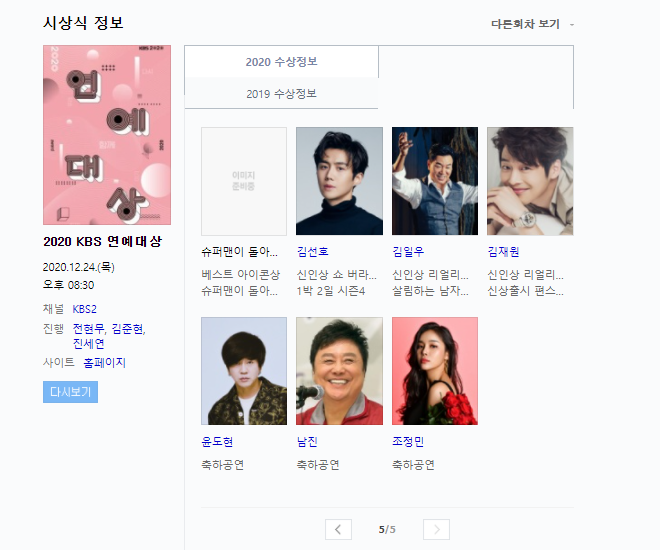The height and width of the screenshot is (550, 660).
Task: Go to the previous page of winners
Action: click(x=338, y=529)
